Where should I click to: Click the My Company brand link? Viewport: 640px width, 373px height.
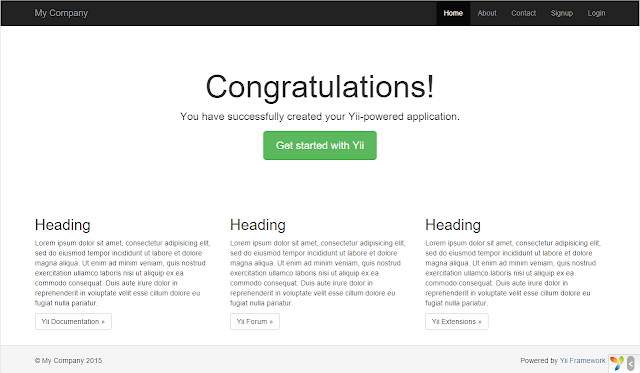[x=61, y=13]
